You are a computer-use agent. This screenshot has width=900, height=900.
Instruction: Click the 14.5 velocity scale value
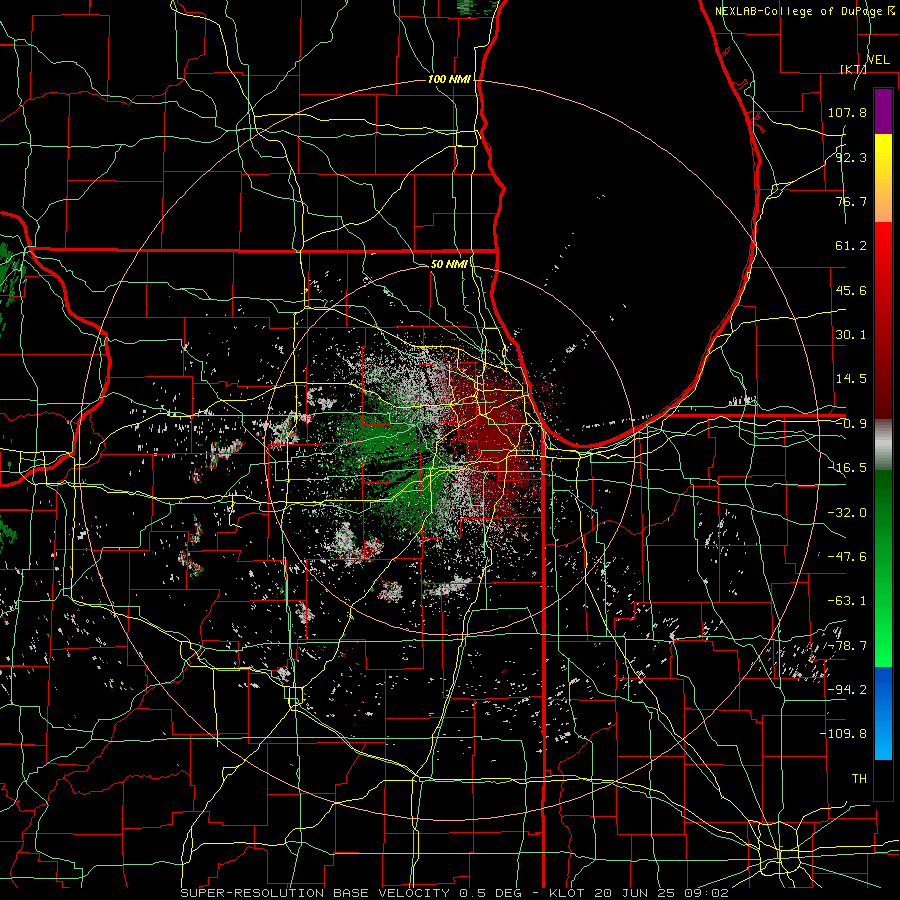pyautogui.click(x=851, y=379)
